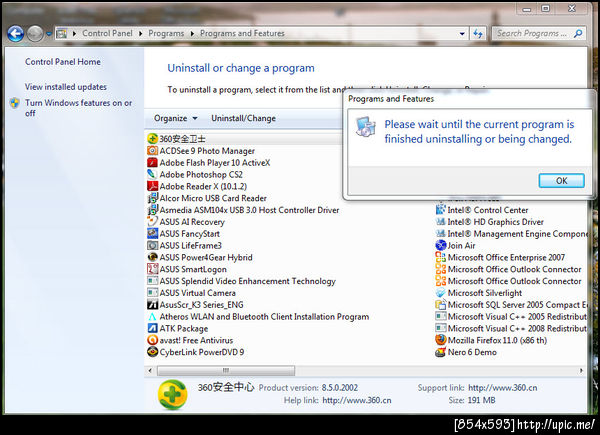
Task: Click the shield icon beside Windows features
Action: coord(15,103)
